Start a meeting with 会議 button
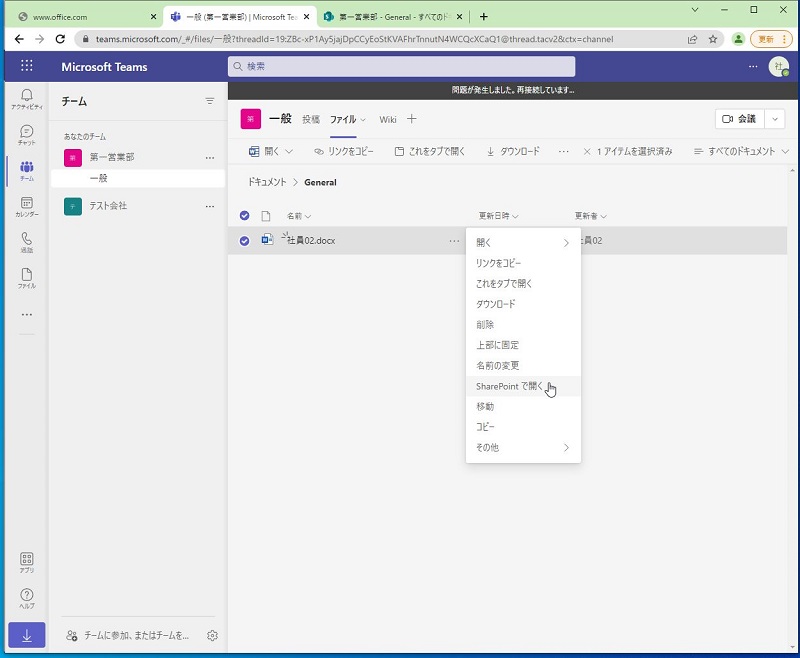This screenshot has width=800, height=658. pyautogui.click(x=739, y=119)
